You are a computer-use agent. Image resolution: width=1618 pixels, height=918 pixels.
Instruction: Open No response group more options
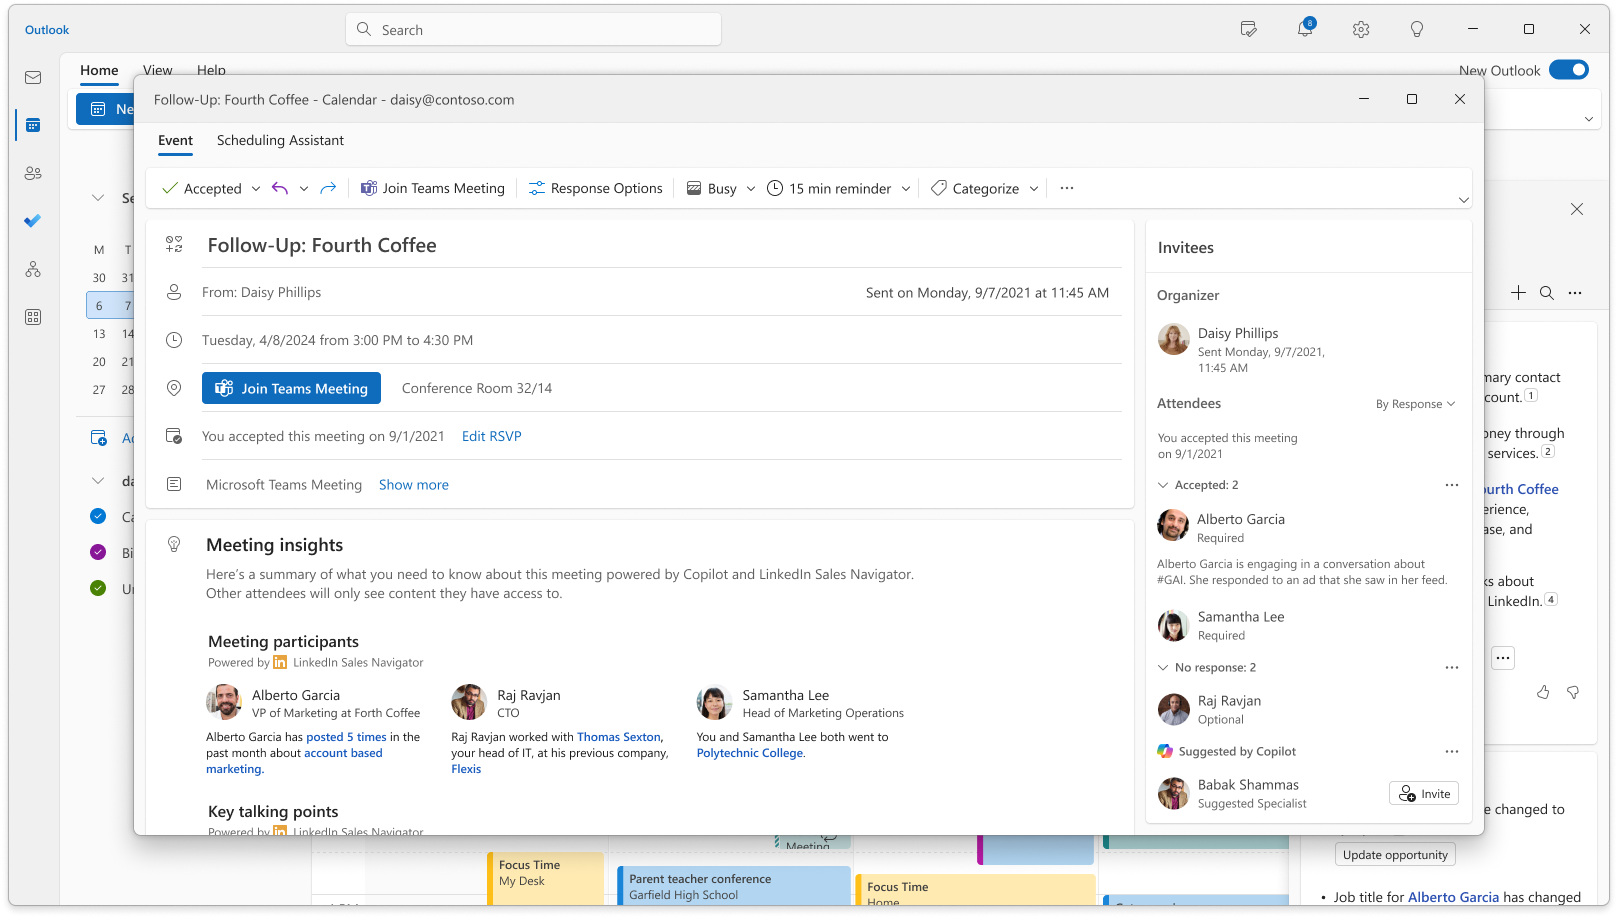[1452, 667]
